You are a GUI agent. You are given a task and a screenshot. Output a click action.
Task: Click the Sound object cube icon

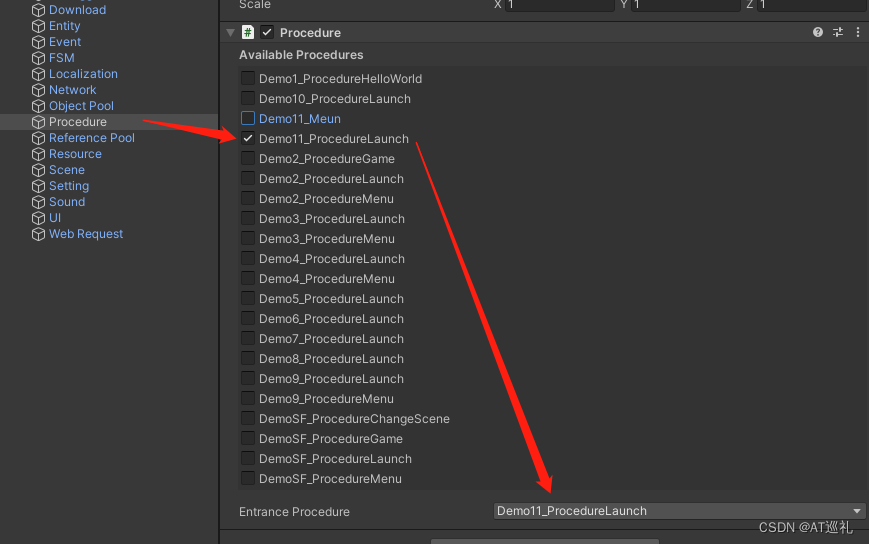click(38, 202)
